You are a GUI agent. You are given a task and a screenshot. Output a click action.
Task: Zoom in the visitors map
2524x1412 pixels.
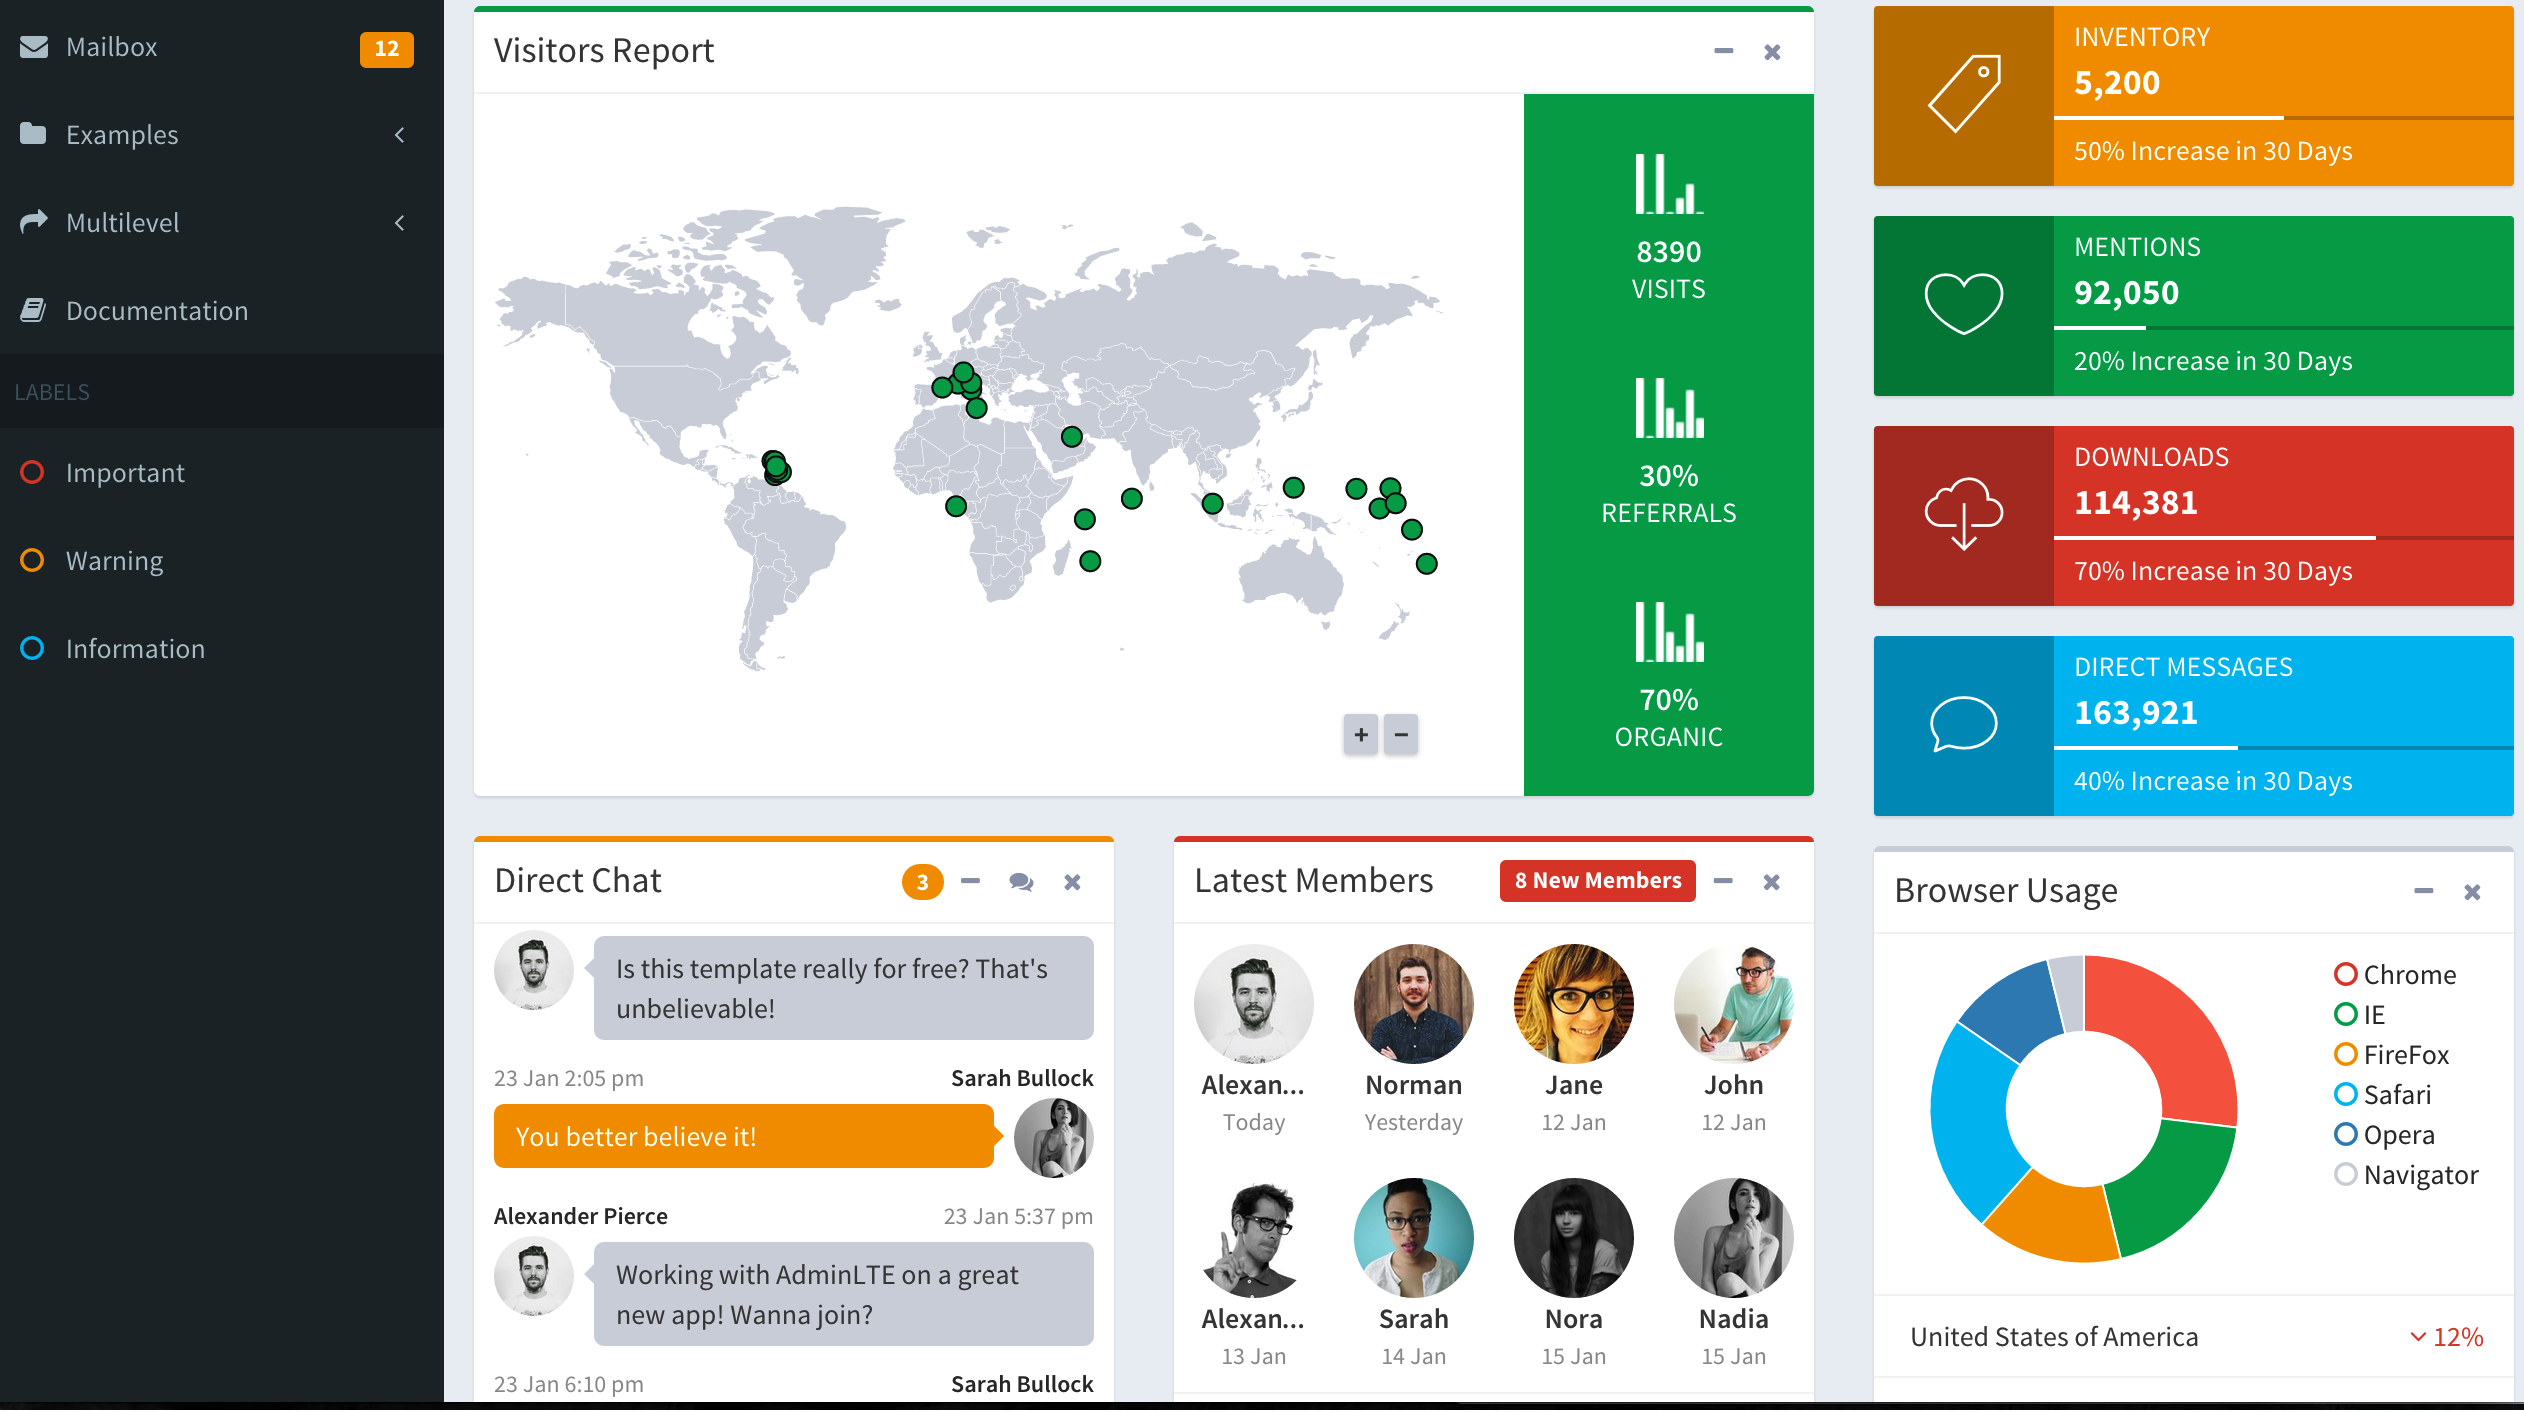(x=1361, y=735)
